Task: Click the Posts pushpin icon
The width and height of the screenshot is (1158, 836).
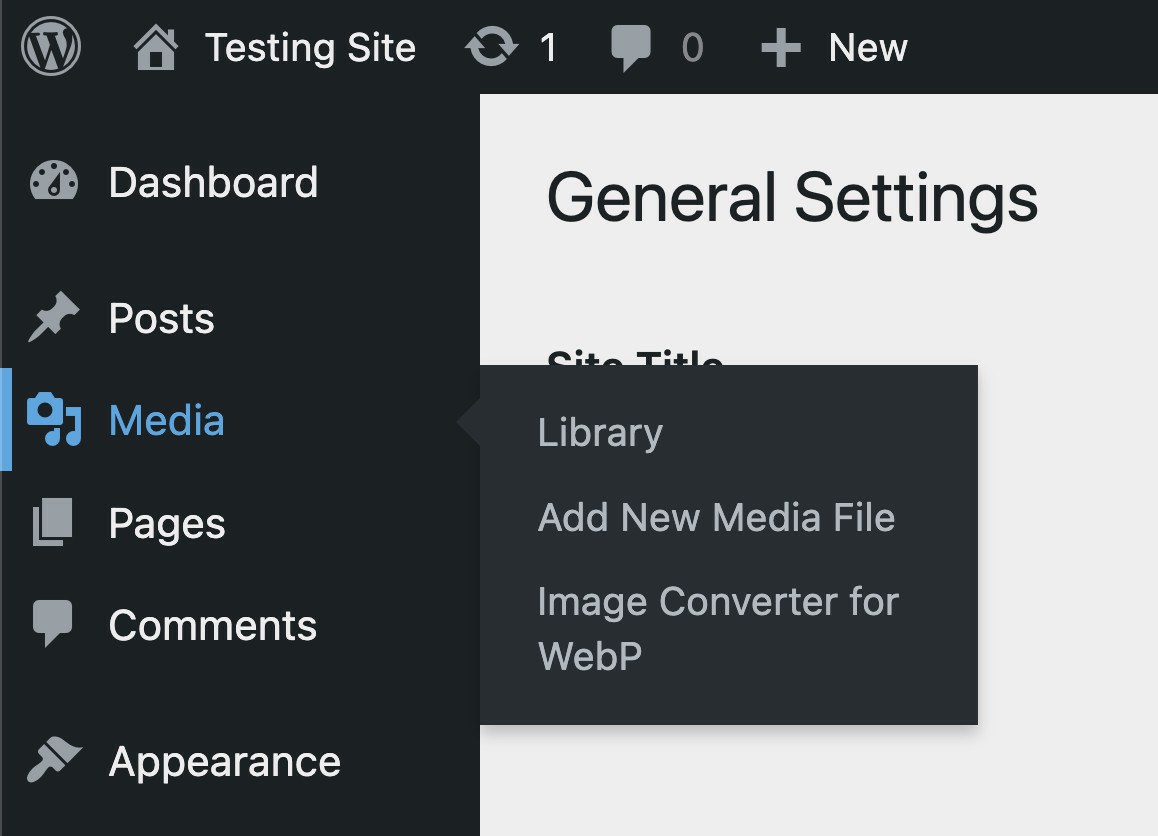Action: click(x=54, y=319)
